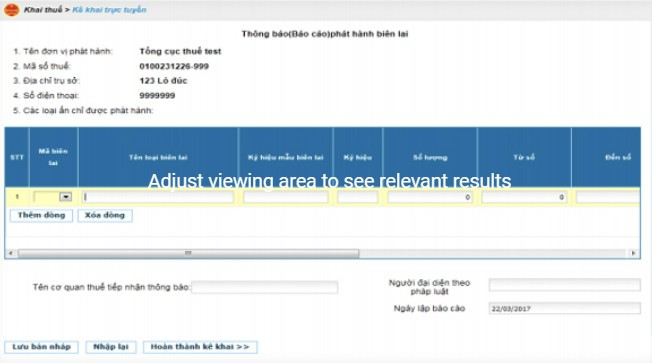Click the Lưu bản nháp button
The height and width of the screenshot is (363, 652).
coord(41,347)
